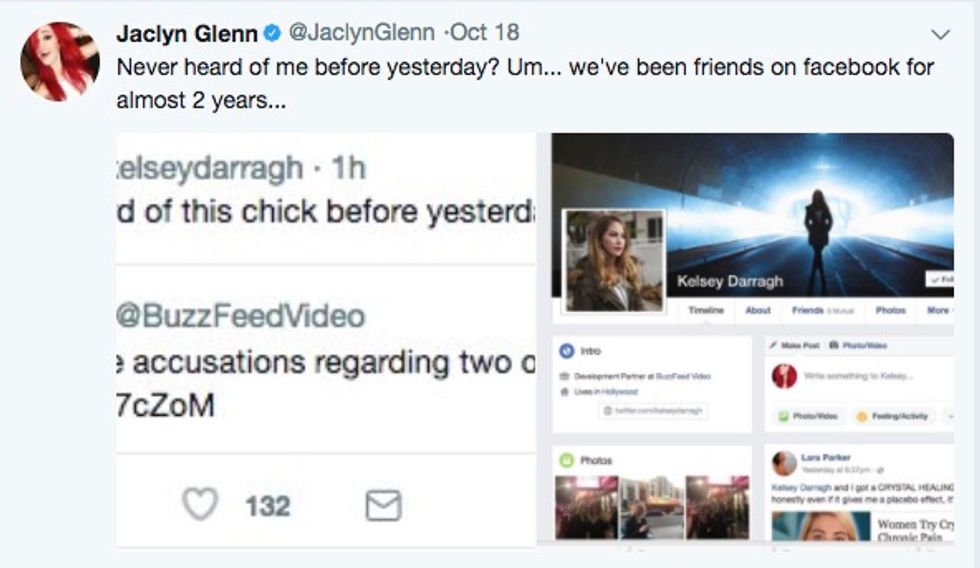Click the Intro section globe icon

[x=567, y=351]
